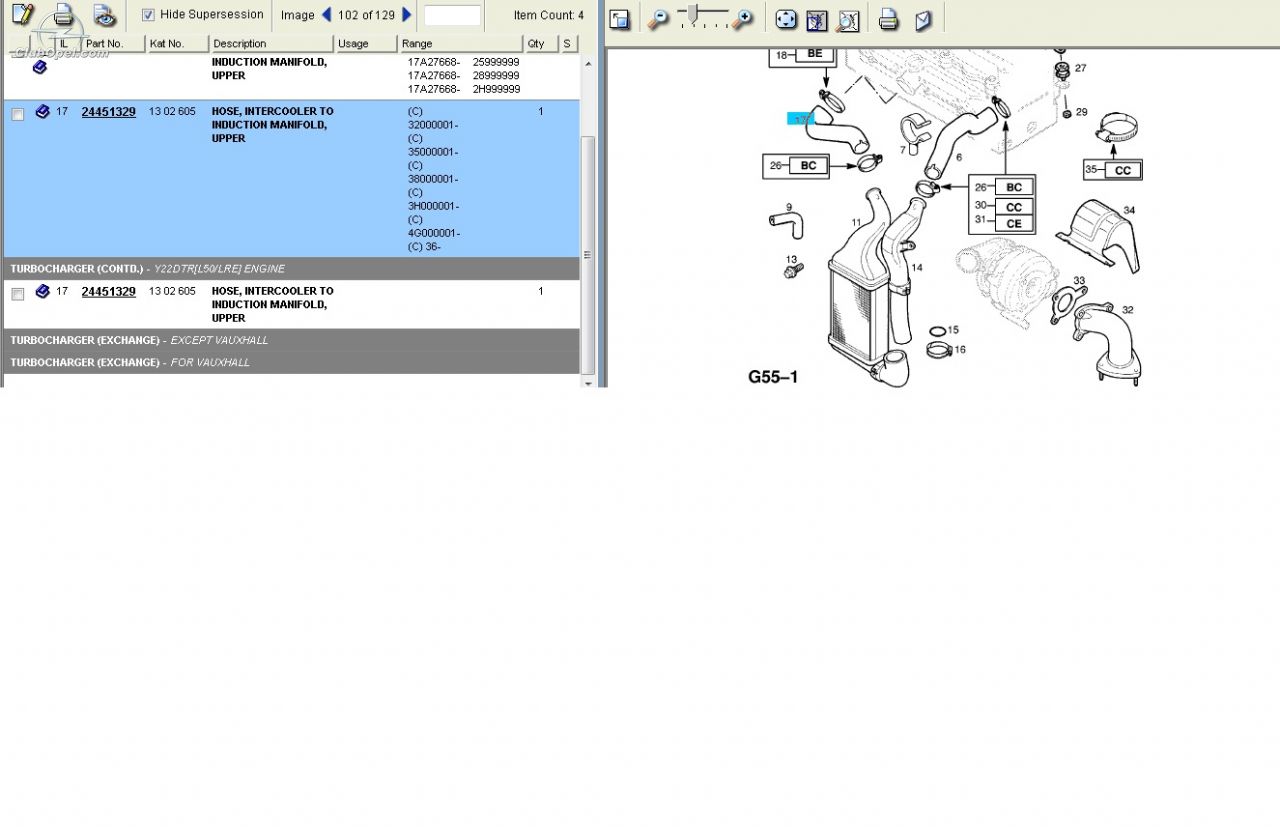Click the parts list print icon
Viewport: 1280px width, 829px height.
pyautogui.click(x=63, y=15)
